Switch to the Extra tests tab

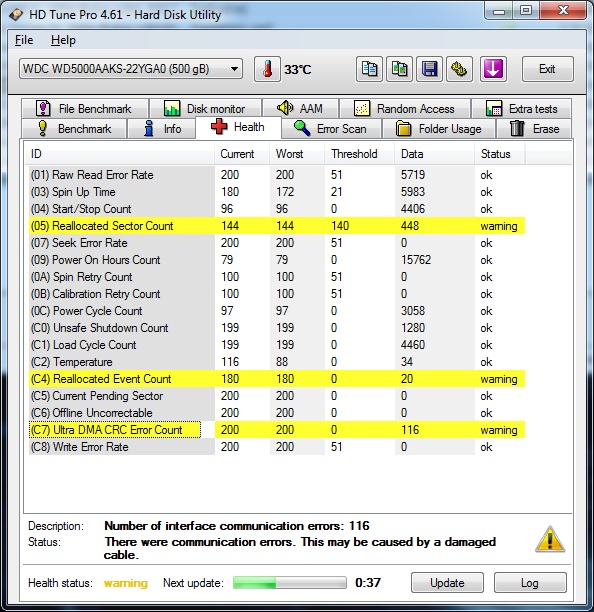pos(521,109)
